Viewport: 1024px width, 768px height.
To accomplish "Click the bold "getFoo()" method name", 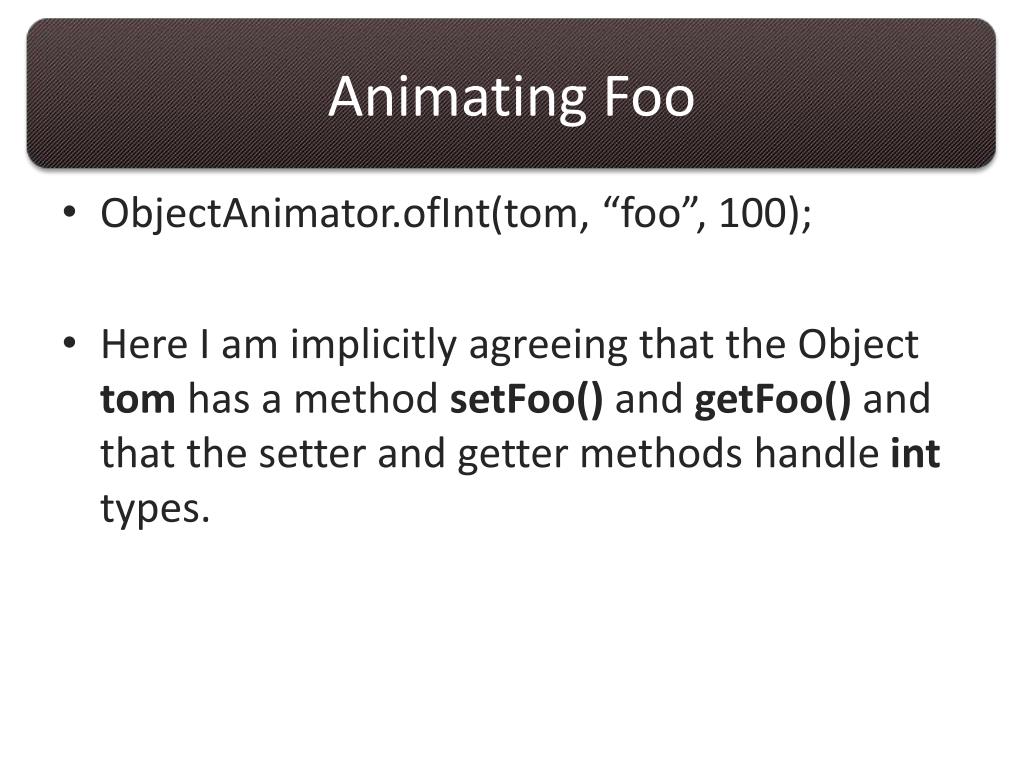I will pyautogui.click(x=773, y=400).
